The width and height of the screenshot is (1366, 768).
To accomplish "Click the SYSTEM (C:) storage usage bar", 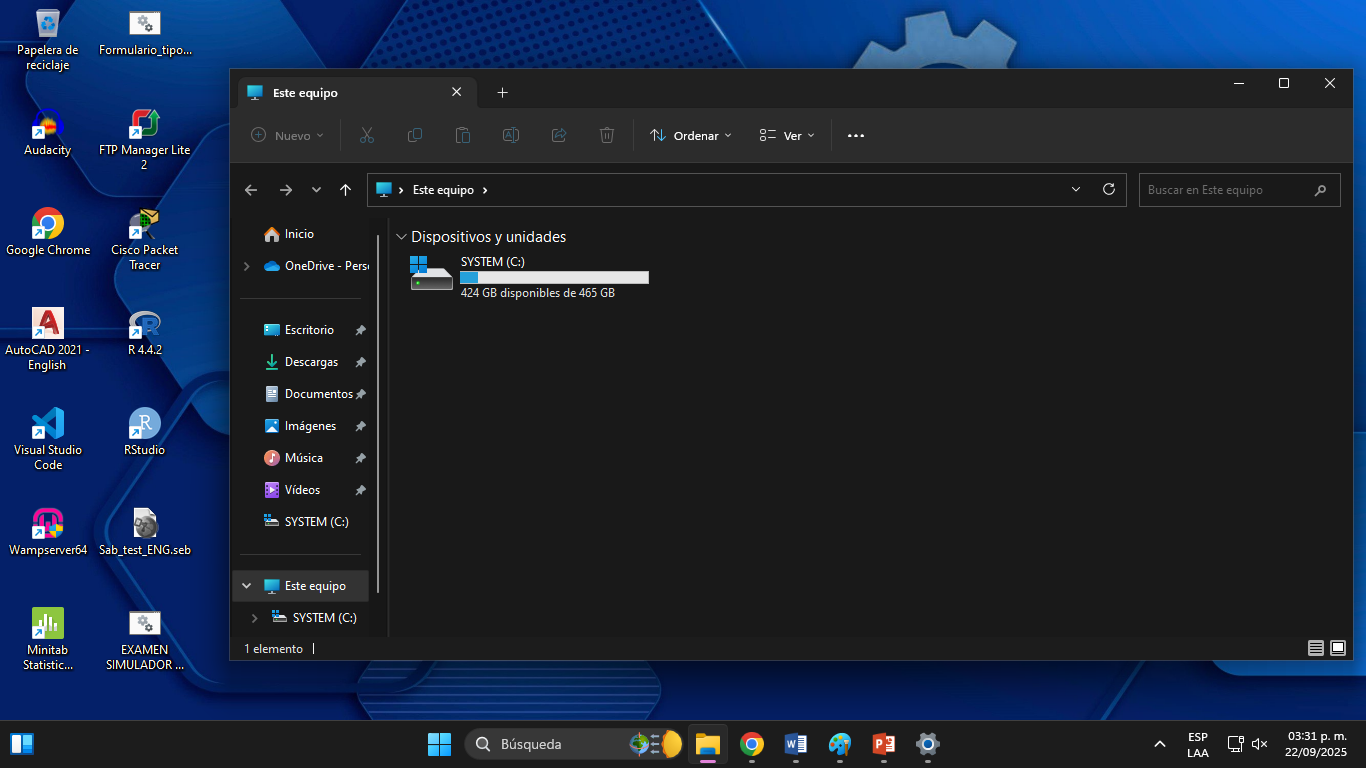I will coord(554,277).
